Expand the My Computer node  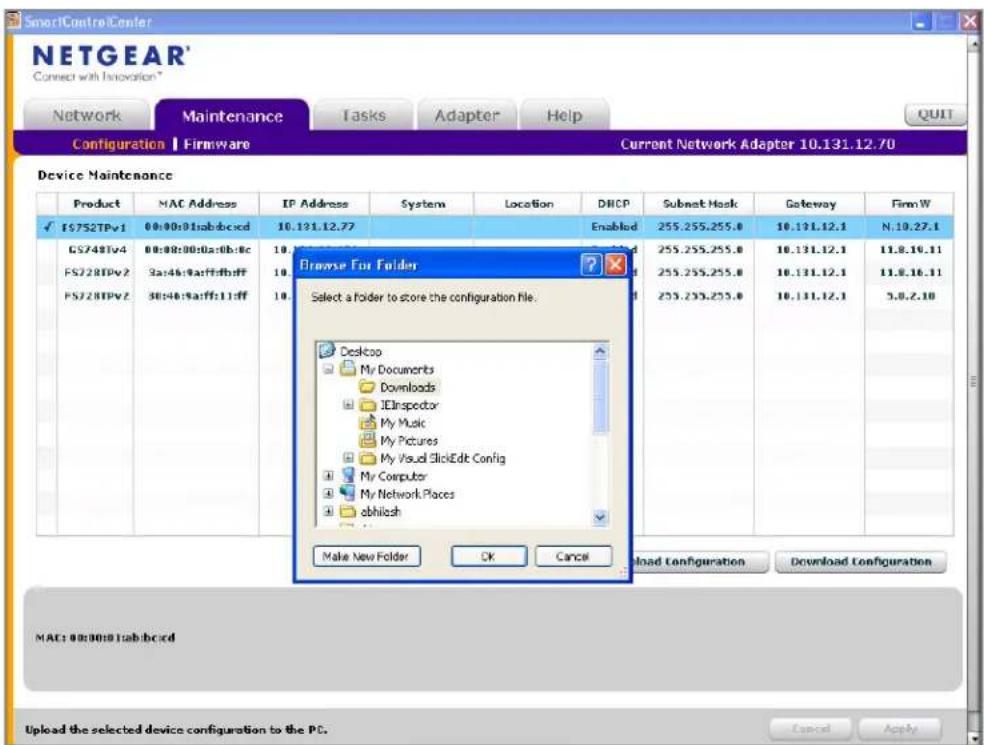pyautogui.click(x=328, y=476)
